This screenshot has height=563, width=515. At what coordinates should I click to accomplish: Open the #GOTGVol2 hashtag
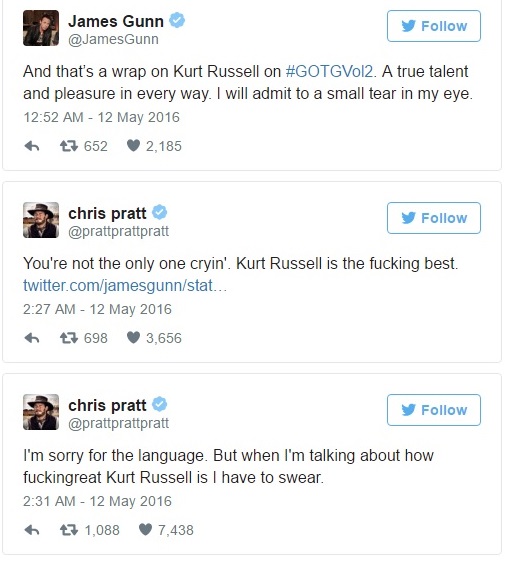(x=329, y=71)
